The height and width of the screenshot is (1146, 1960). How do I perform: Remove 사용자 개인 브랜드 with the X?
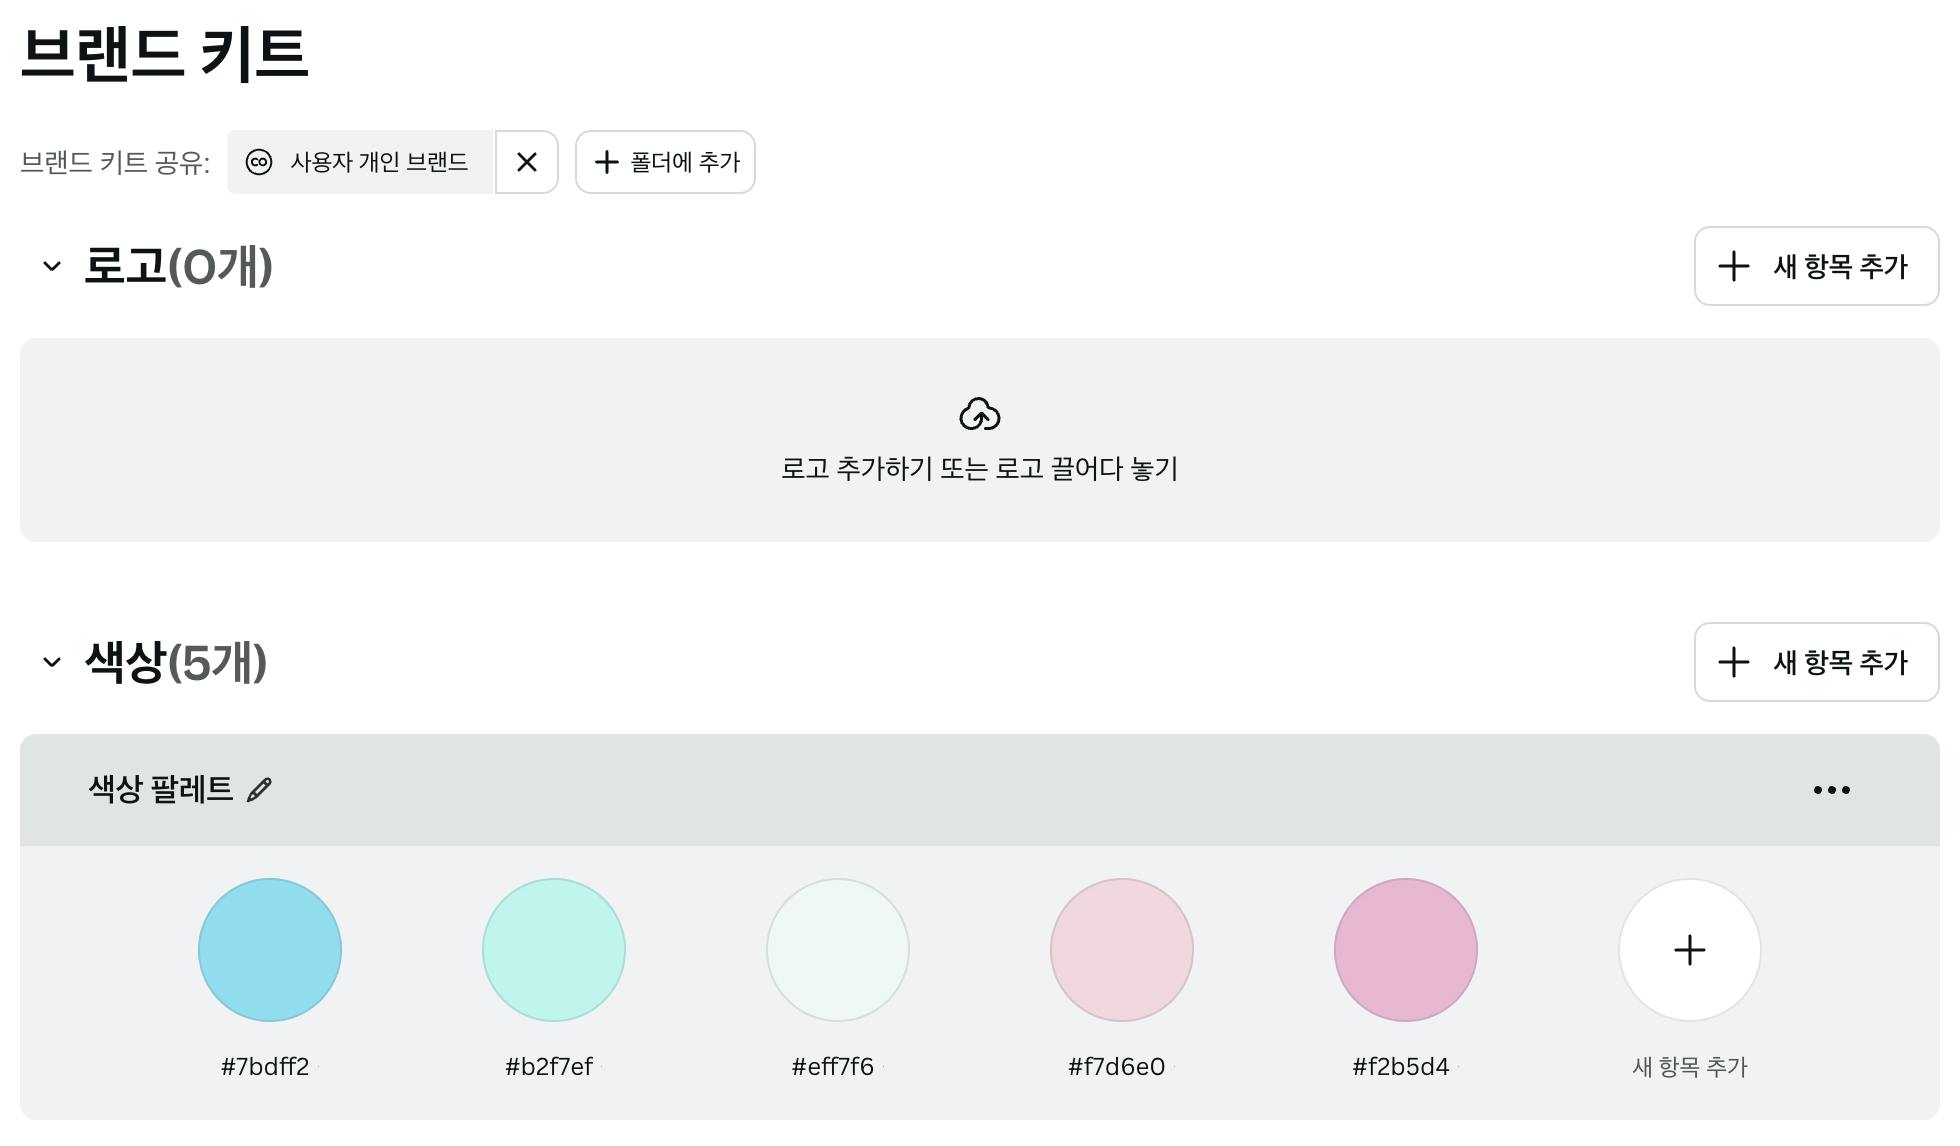[527, 162]
